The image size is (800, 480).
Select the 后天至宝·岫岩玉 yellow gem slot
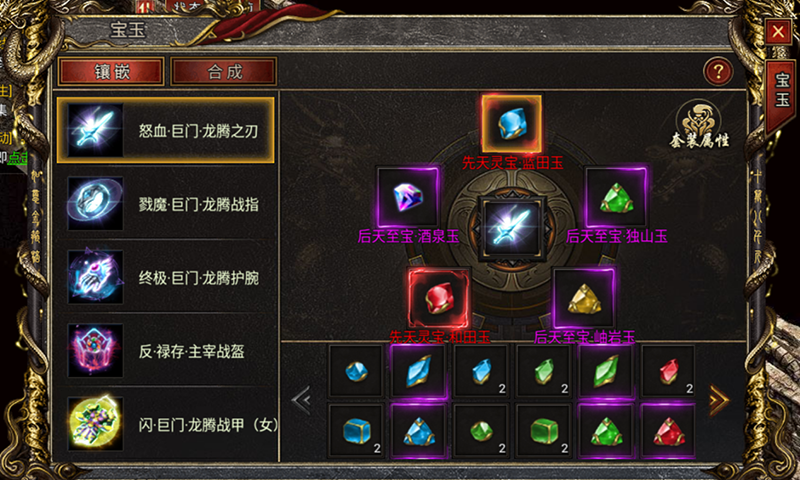click(x=584, y=298)
